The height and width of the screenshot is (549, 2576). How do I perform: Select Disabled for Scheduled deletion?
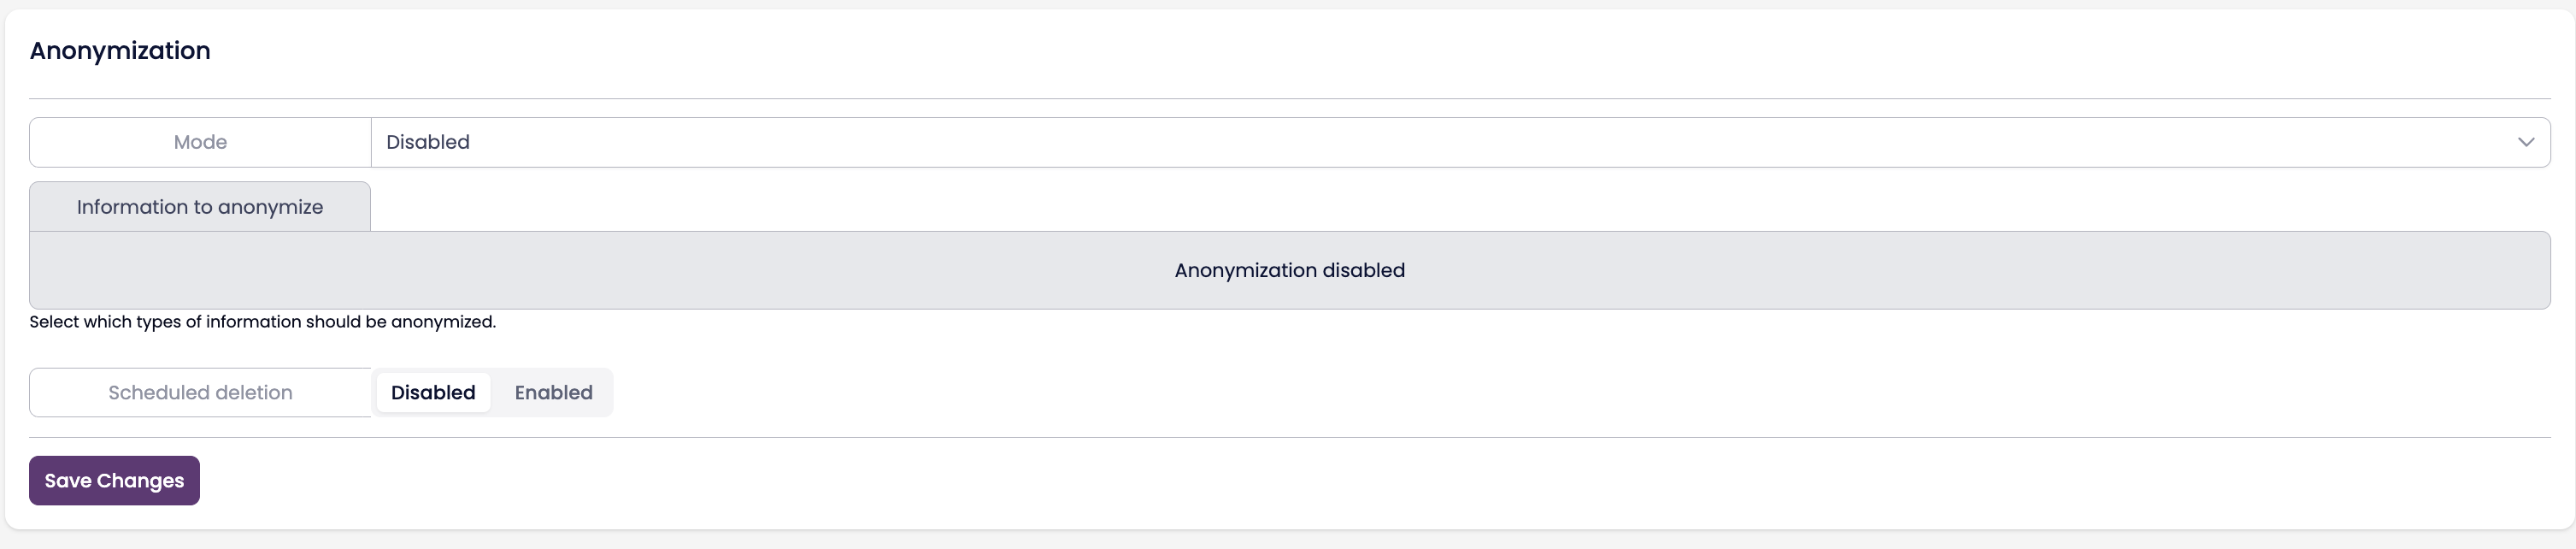(433, 393)
